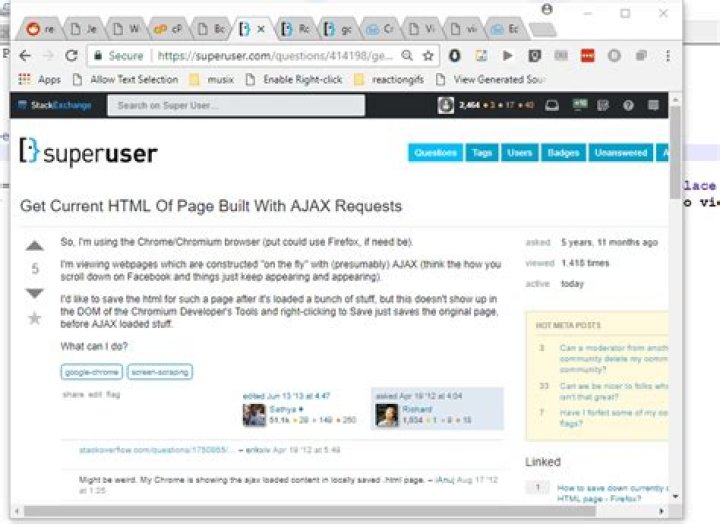The height and width of the screenshot is (524, 720).
Task: Open achievements icon in top bar
Action: pyautogui.click(x=579, y=105)
